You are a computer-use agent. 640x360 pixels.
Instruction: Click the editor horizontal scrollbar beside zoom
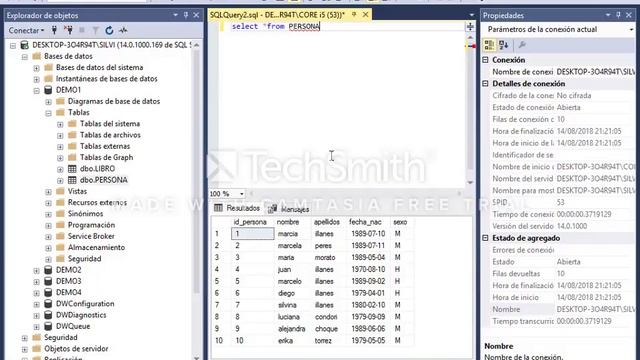[x=354, y=193]
